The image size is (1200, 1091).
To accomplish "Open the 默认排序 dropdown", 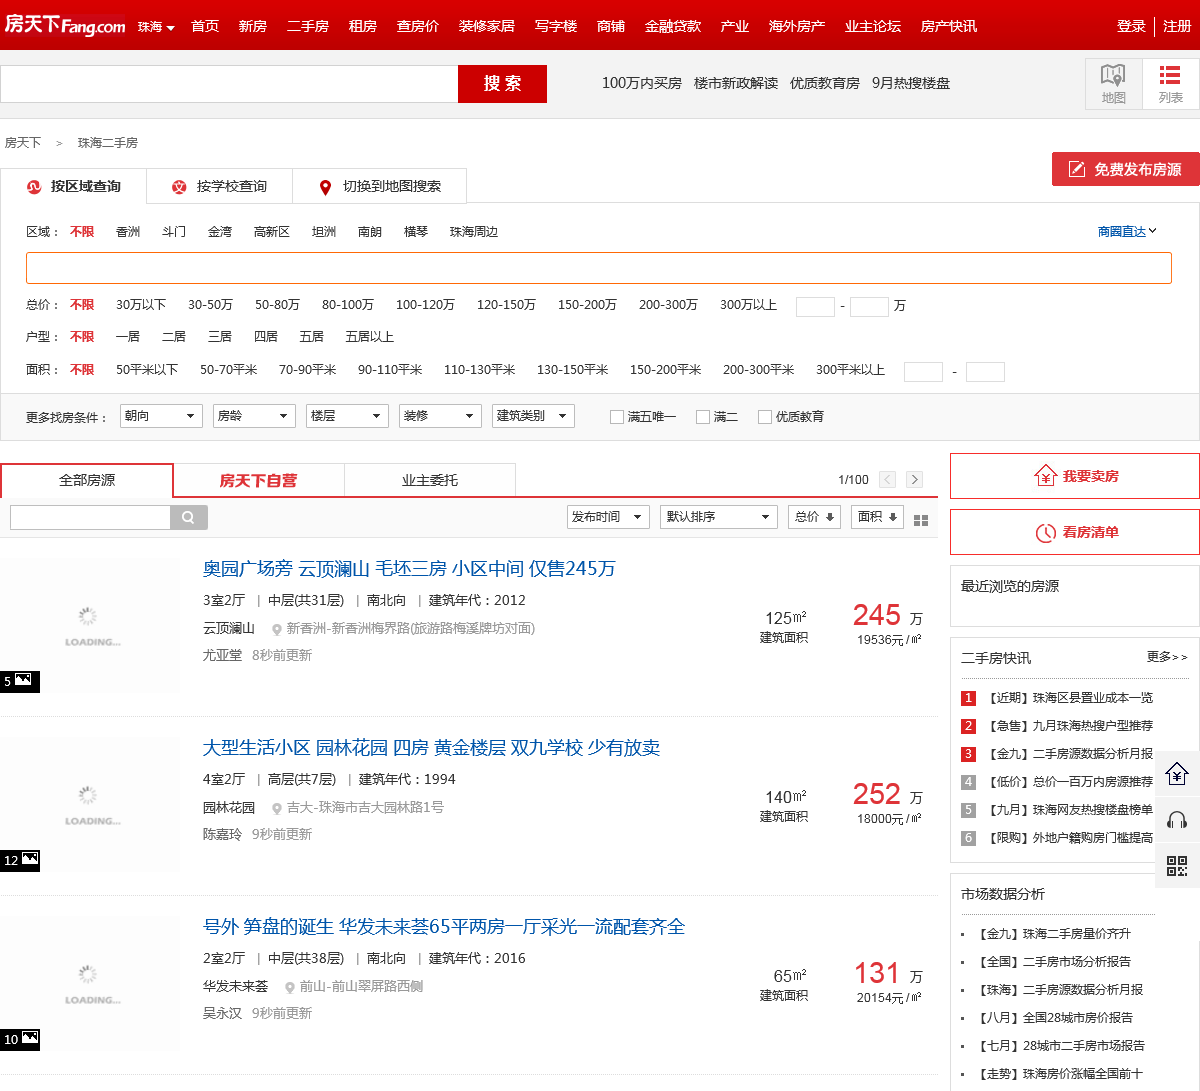I will click(718, 517).
